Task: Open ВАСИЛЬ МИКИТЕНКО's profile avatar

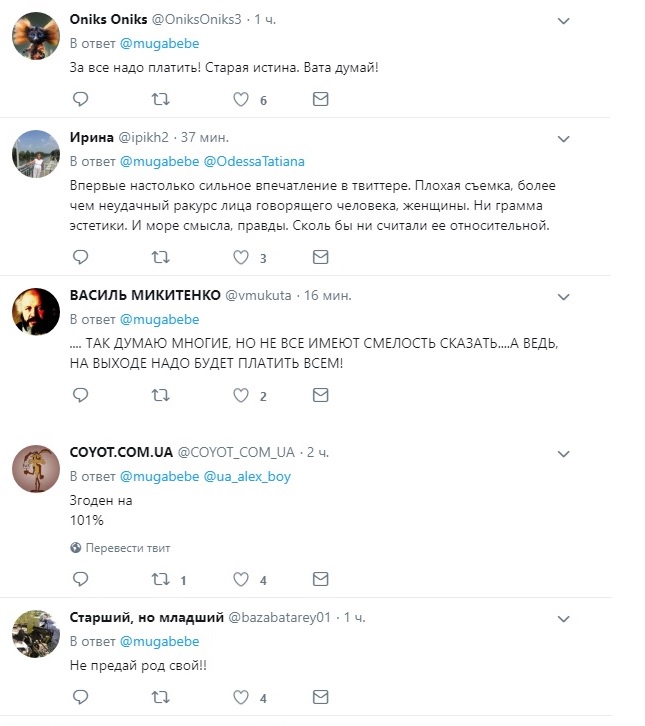Action: pyautogui.click(x=35, y=313)
